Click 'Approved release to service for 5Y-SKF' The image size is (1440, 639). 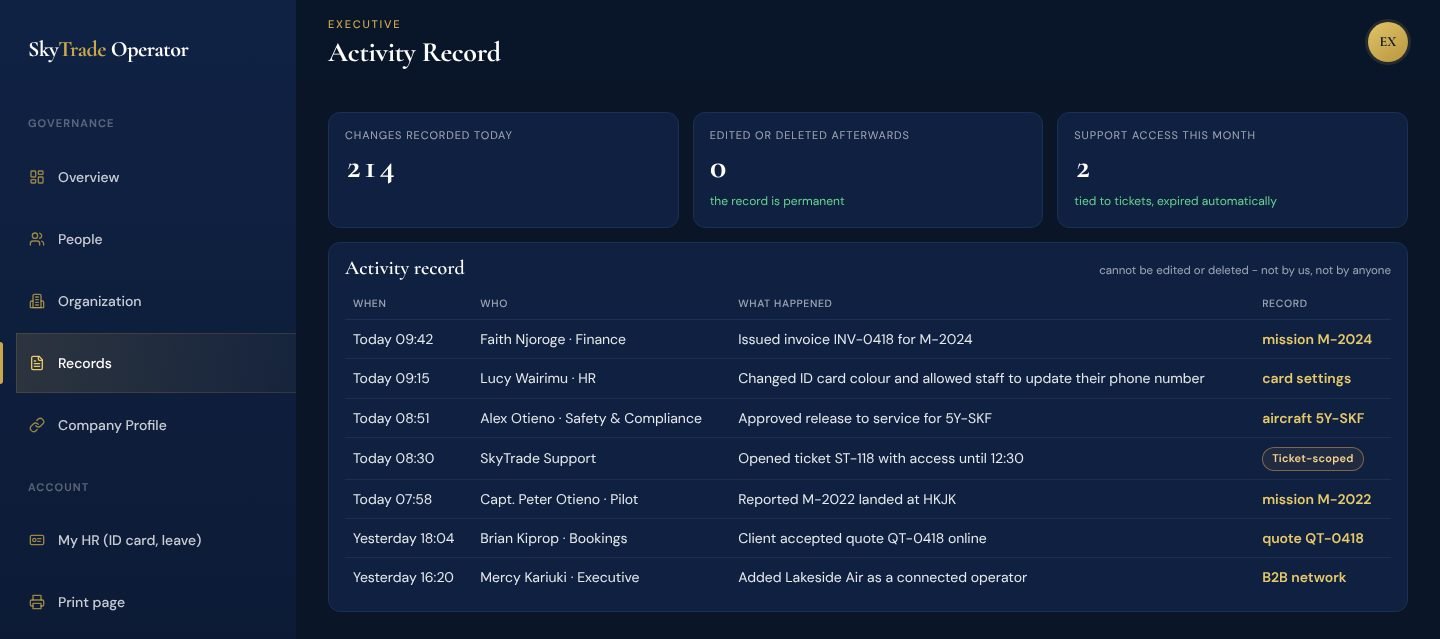pyautogui.click(x=865, y=418)
